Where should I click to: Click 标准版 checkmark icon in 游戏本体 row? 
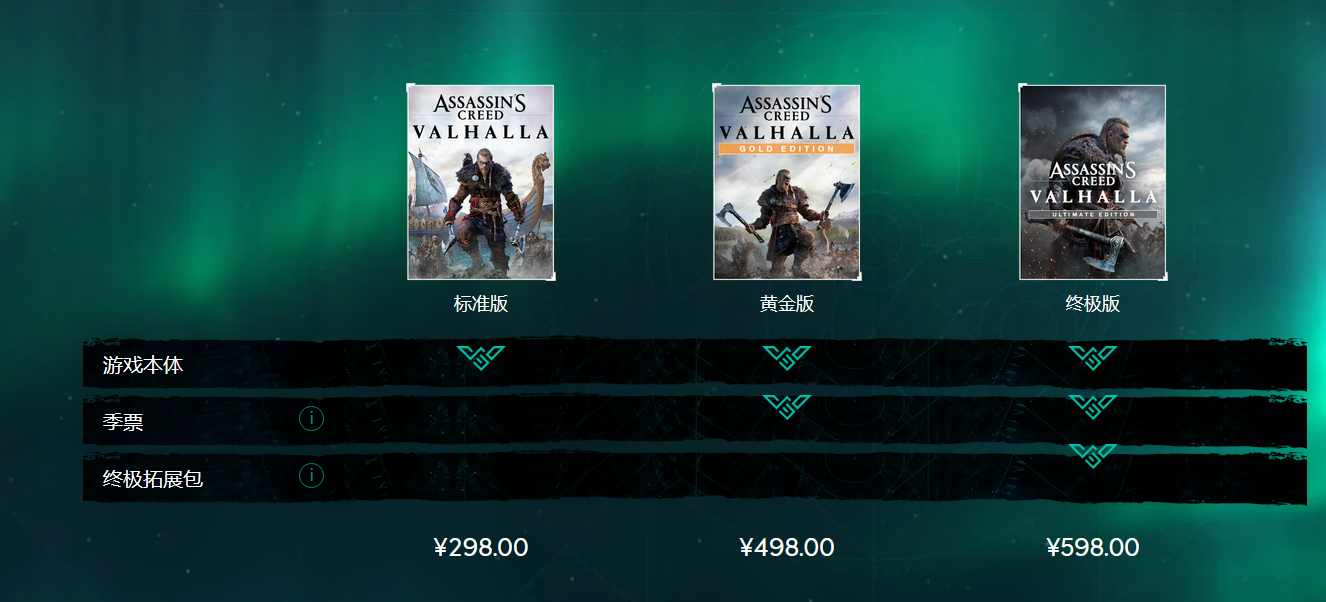pos(481,358)
